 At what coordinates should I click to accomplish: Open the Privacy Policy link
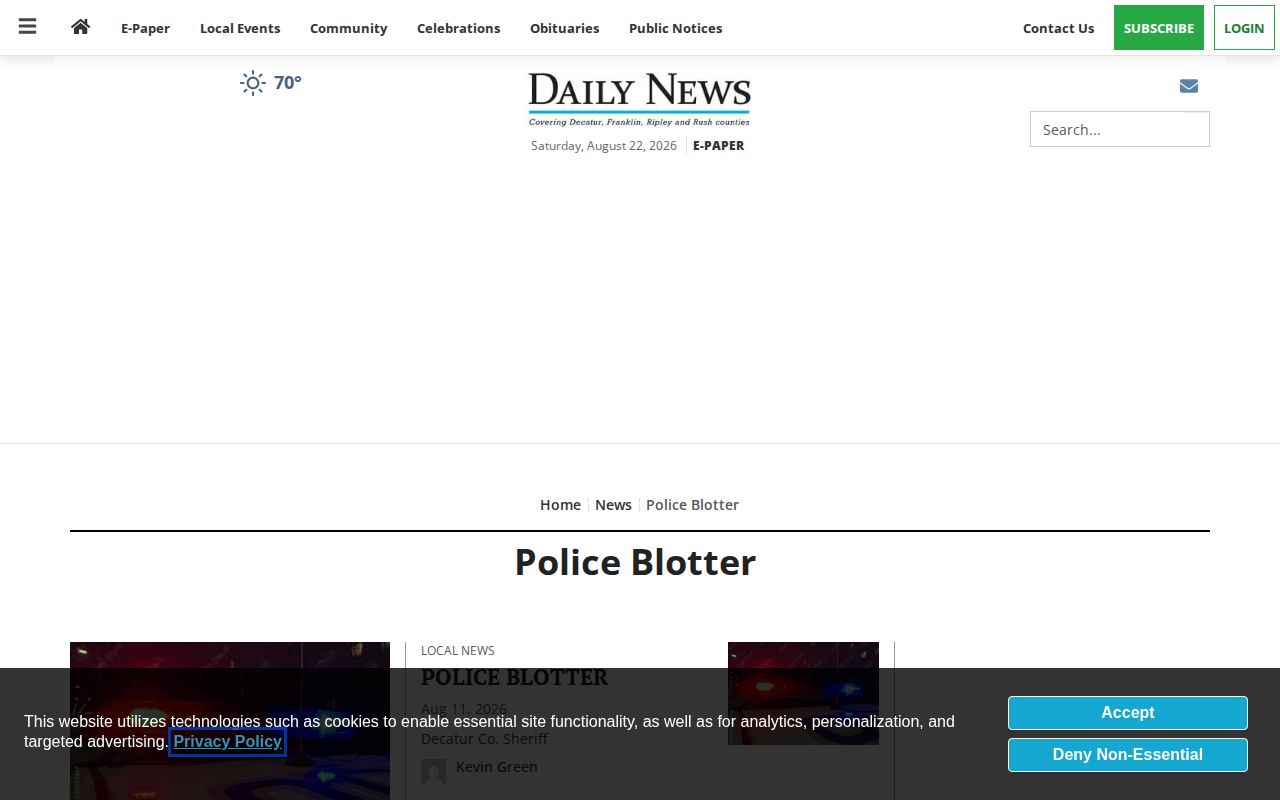pyautogui.click(x=228, y=742)
